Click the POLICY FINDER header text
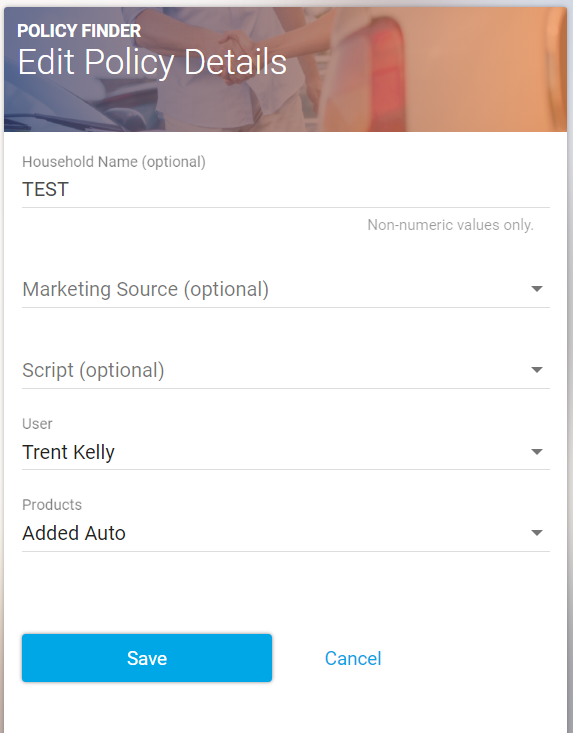The width and height of the screenshot is (573, 733). point(79,31)
